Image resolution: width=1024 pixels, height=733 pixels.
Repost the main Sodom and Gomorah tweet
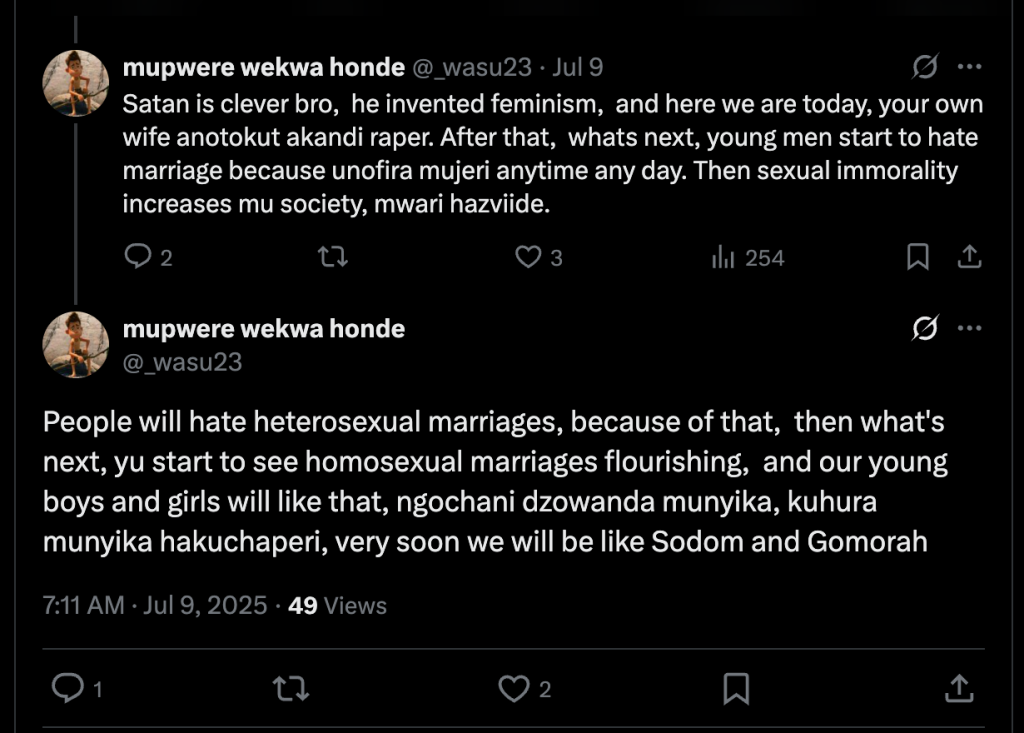point(290,687)
